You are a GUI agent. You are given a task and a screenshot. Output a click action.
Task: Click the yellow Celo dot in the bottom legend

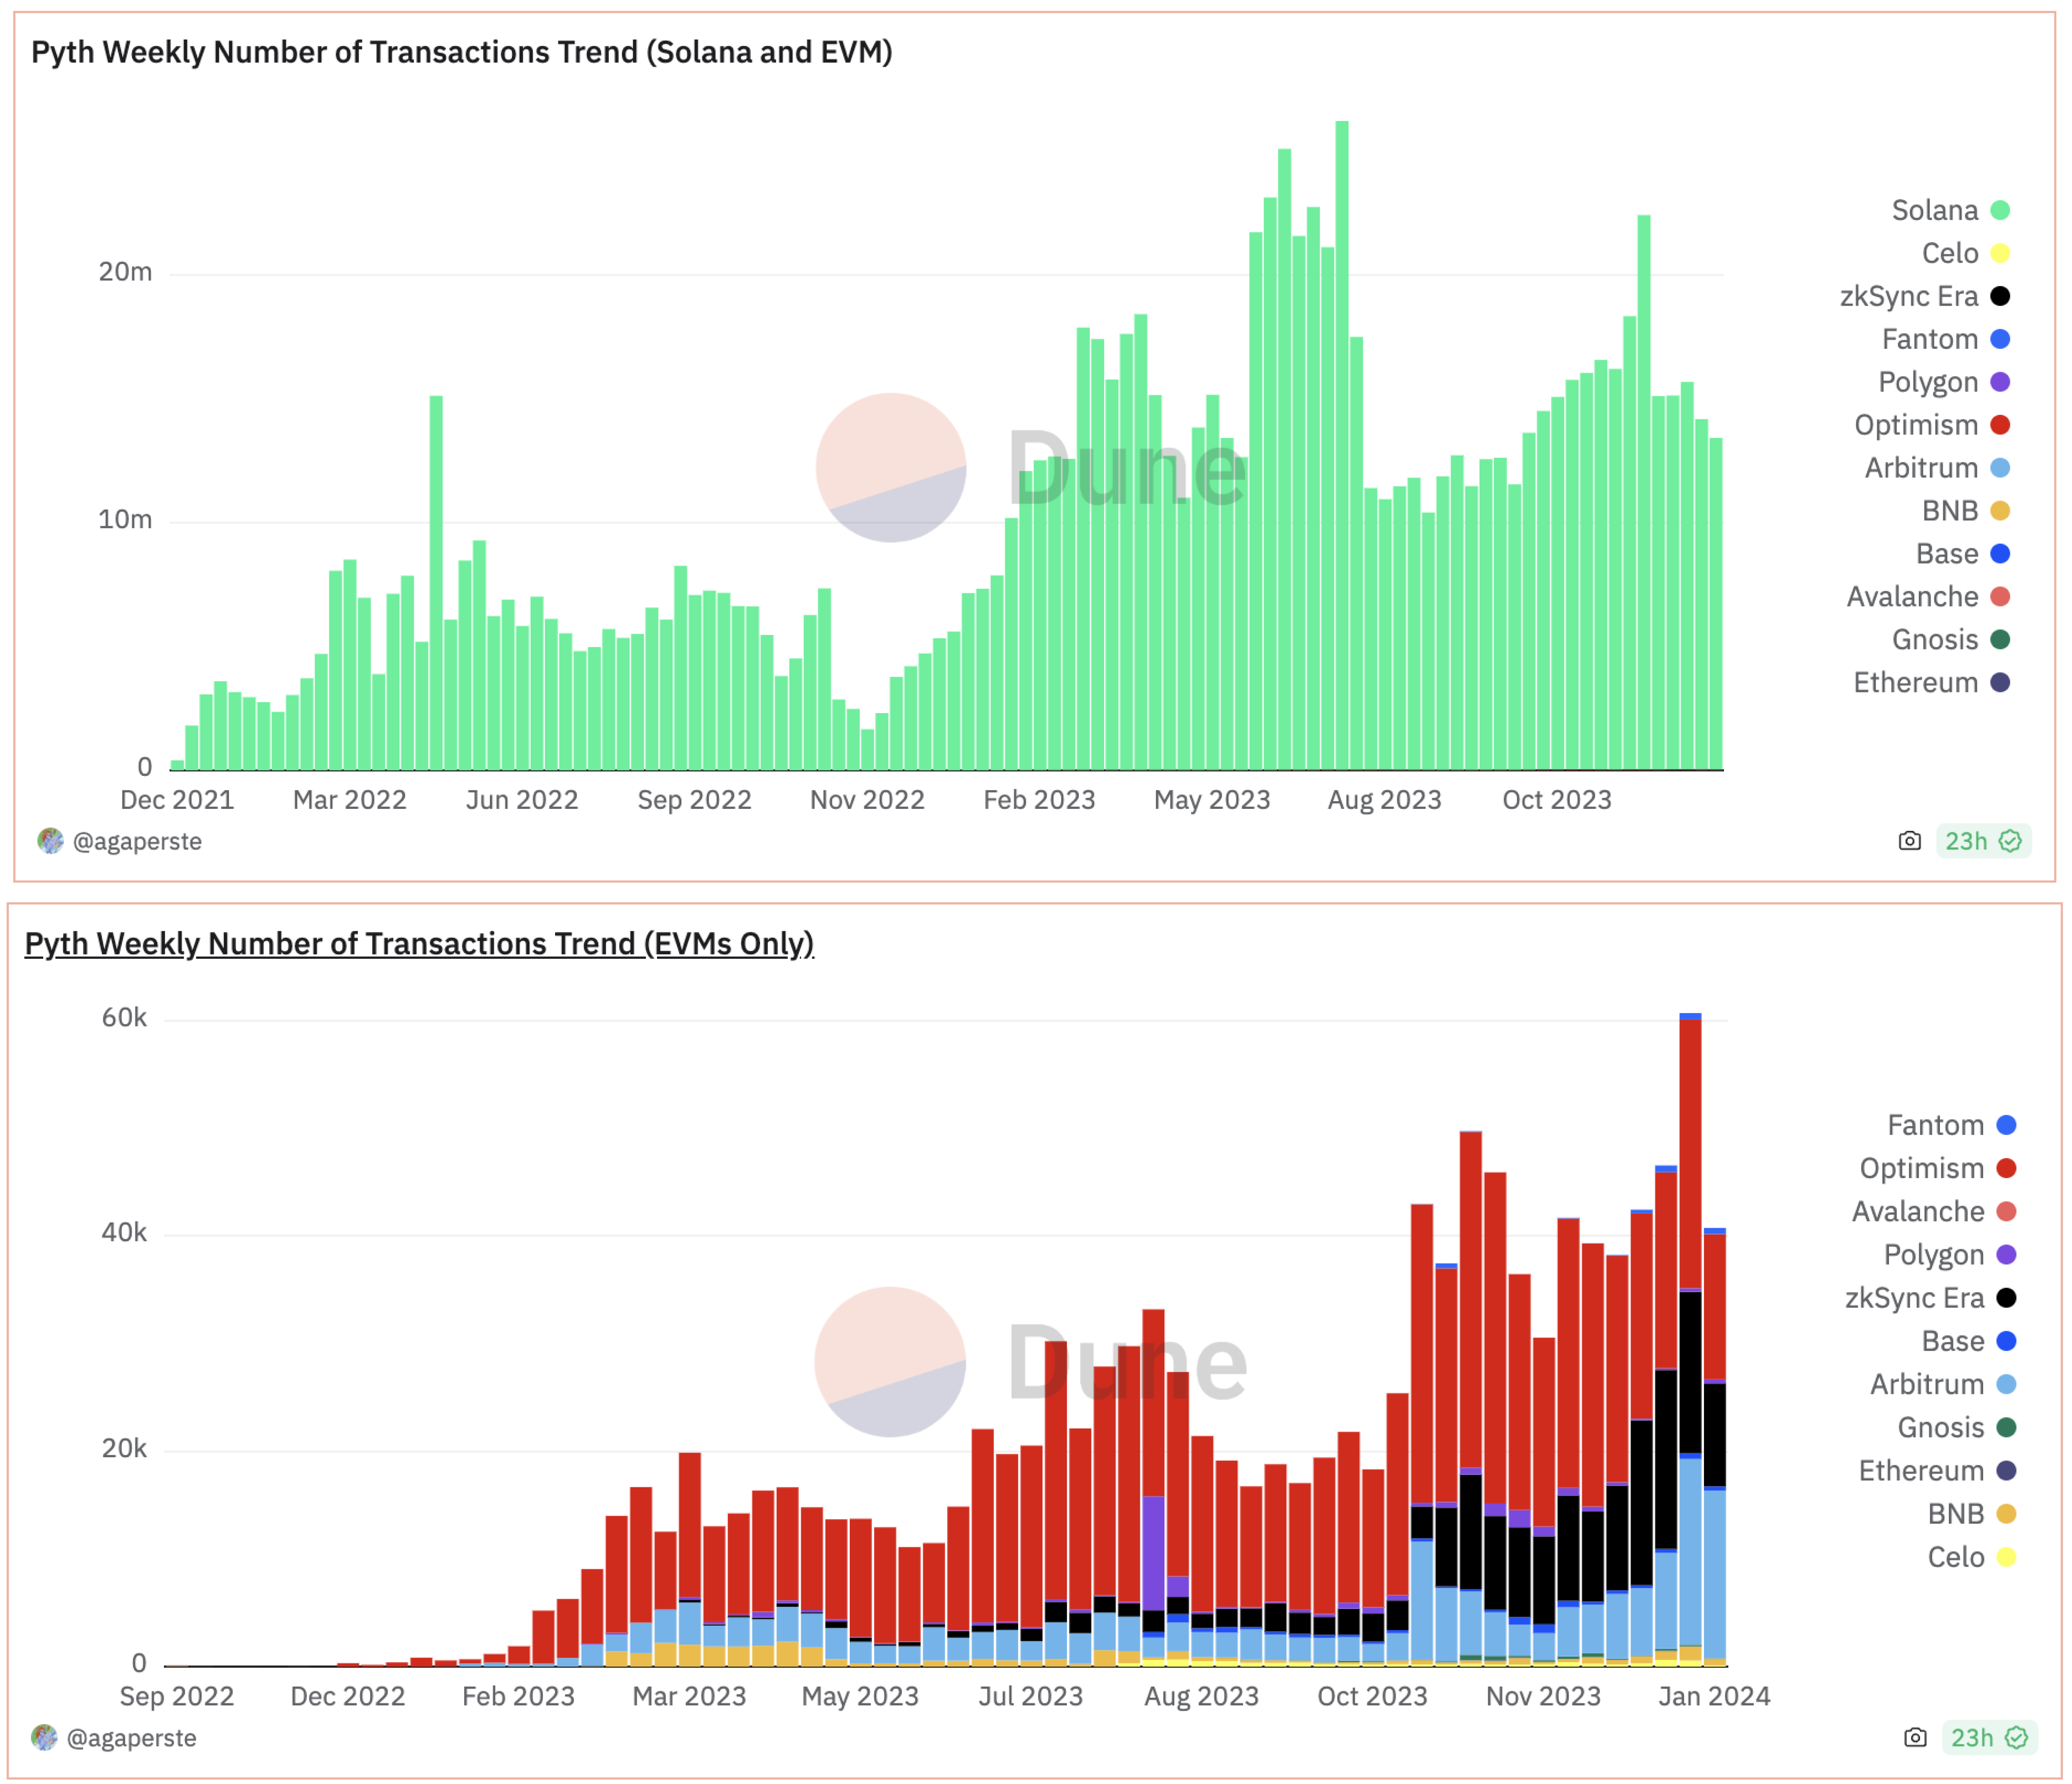2005,1557
